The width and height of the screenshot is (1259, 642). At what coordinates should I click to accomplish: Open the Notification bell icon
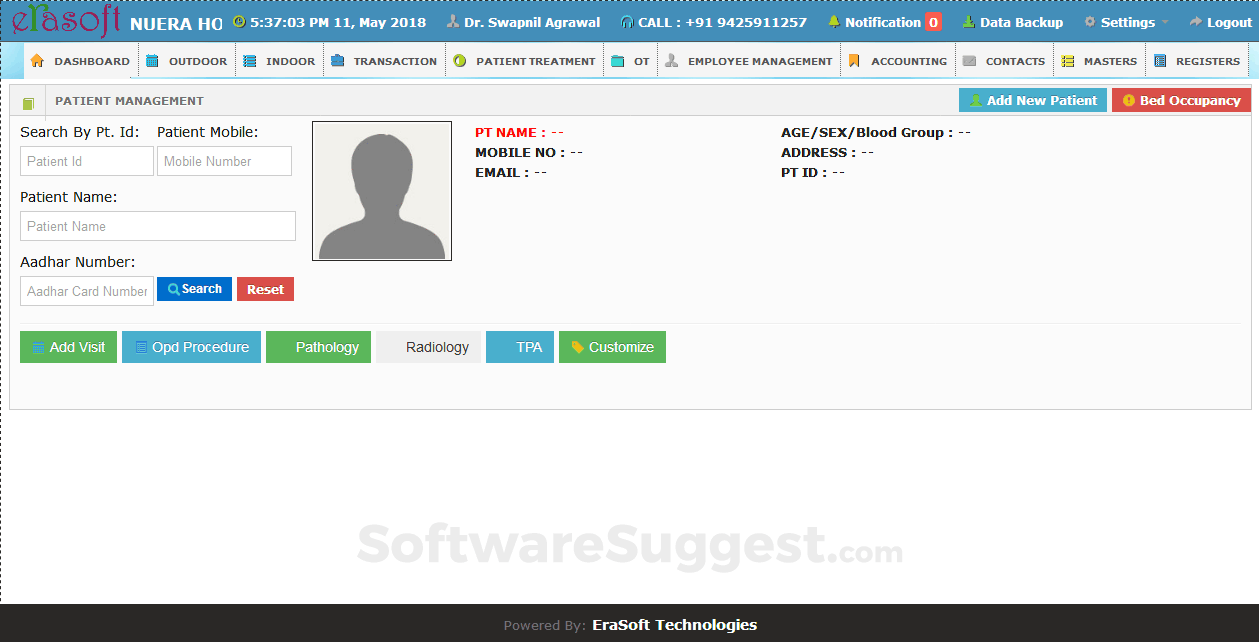[x=834, y=21]
